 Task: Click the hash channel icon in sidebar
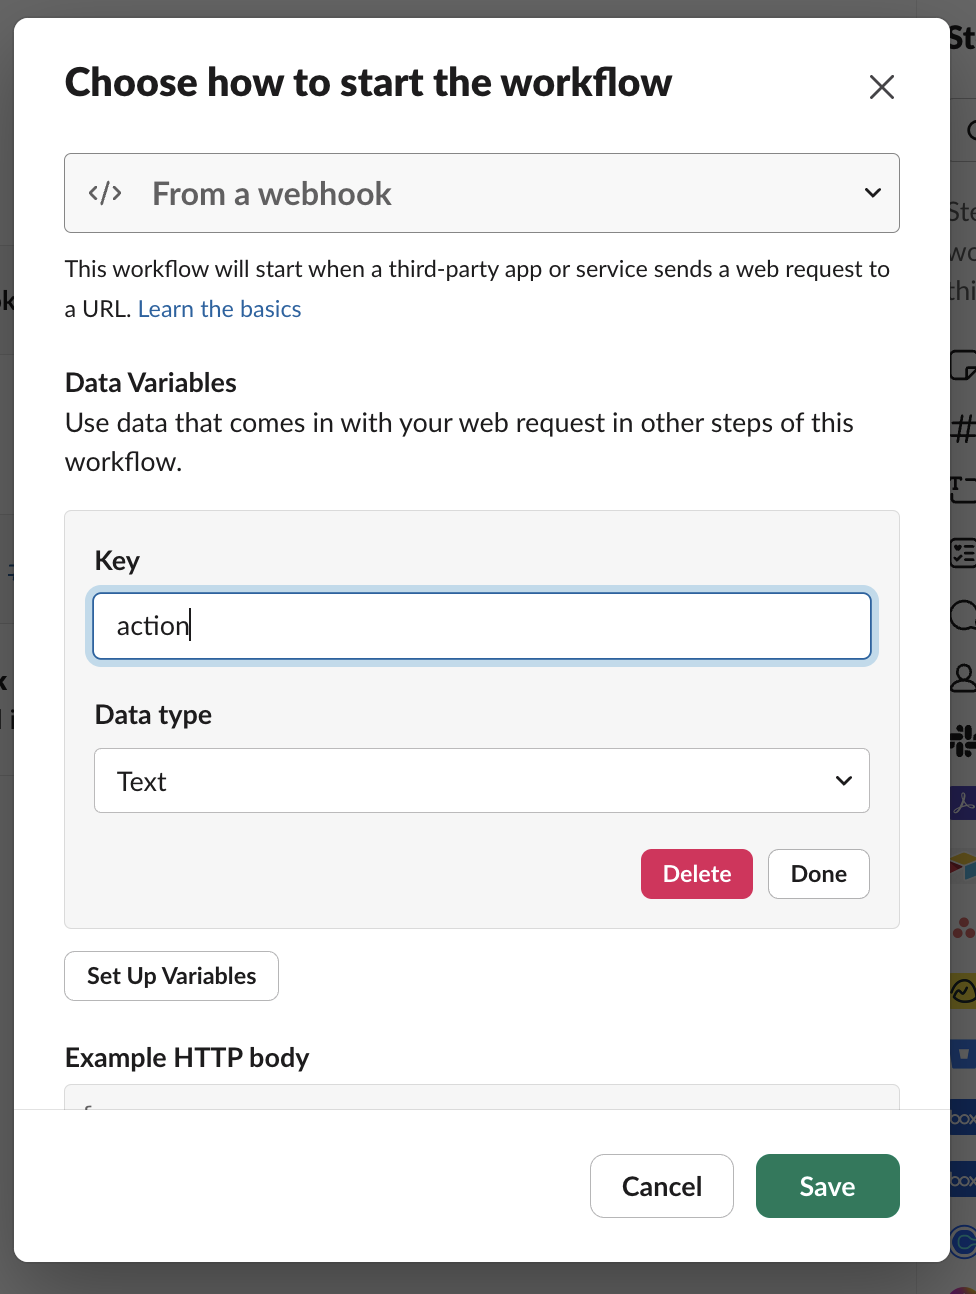(963, 429)
